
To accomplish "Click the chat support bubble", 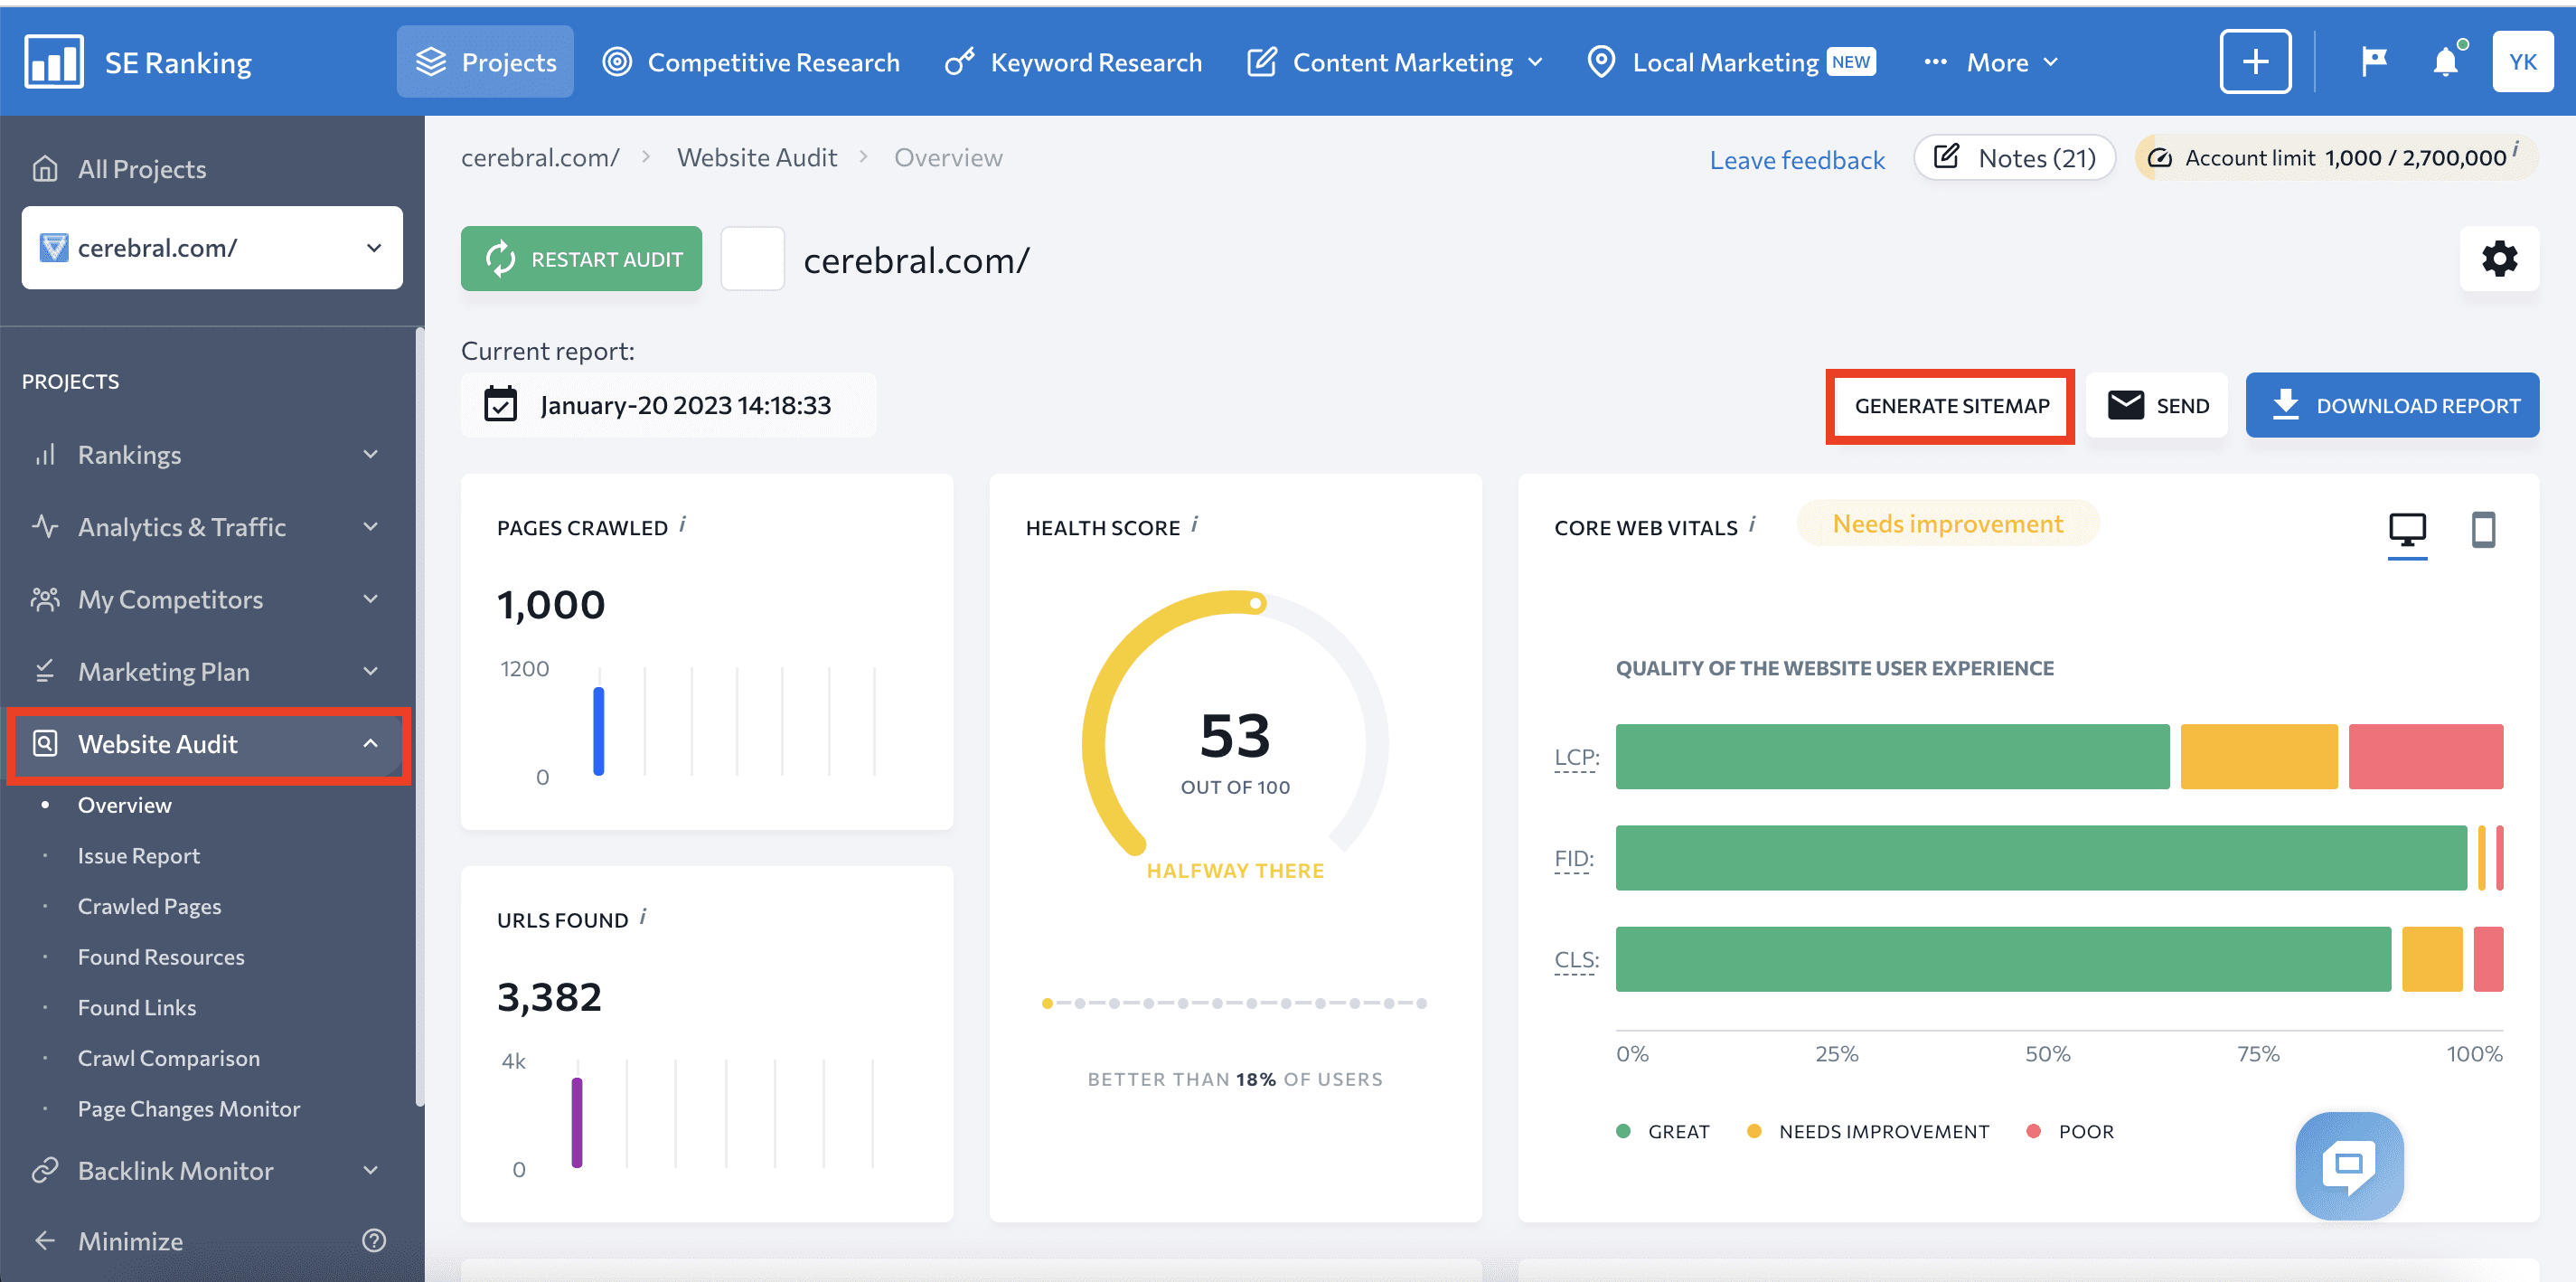I will coord(2347,1174).
